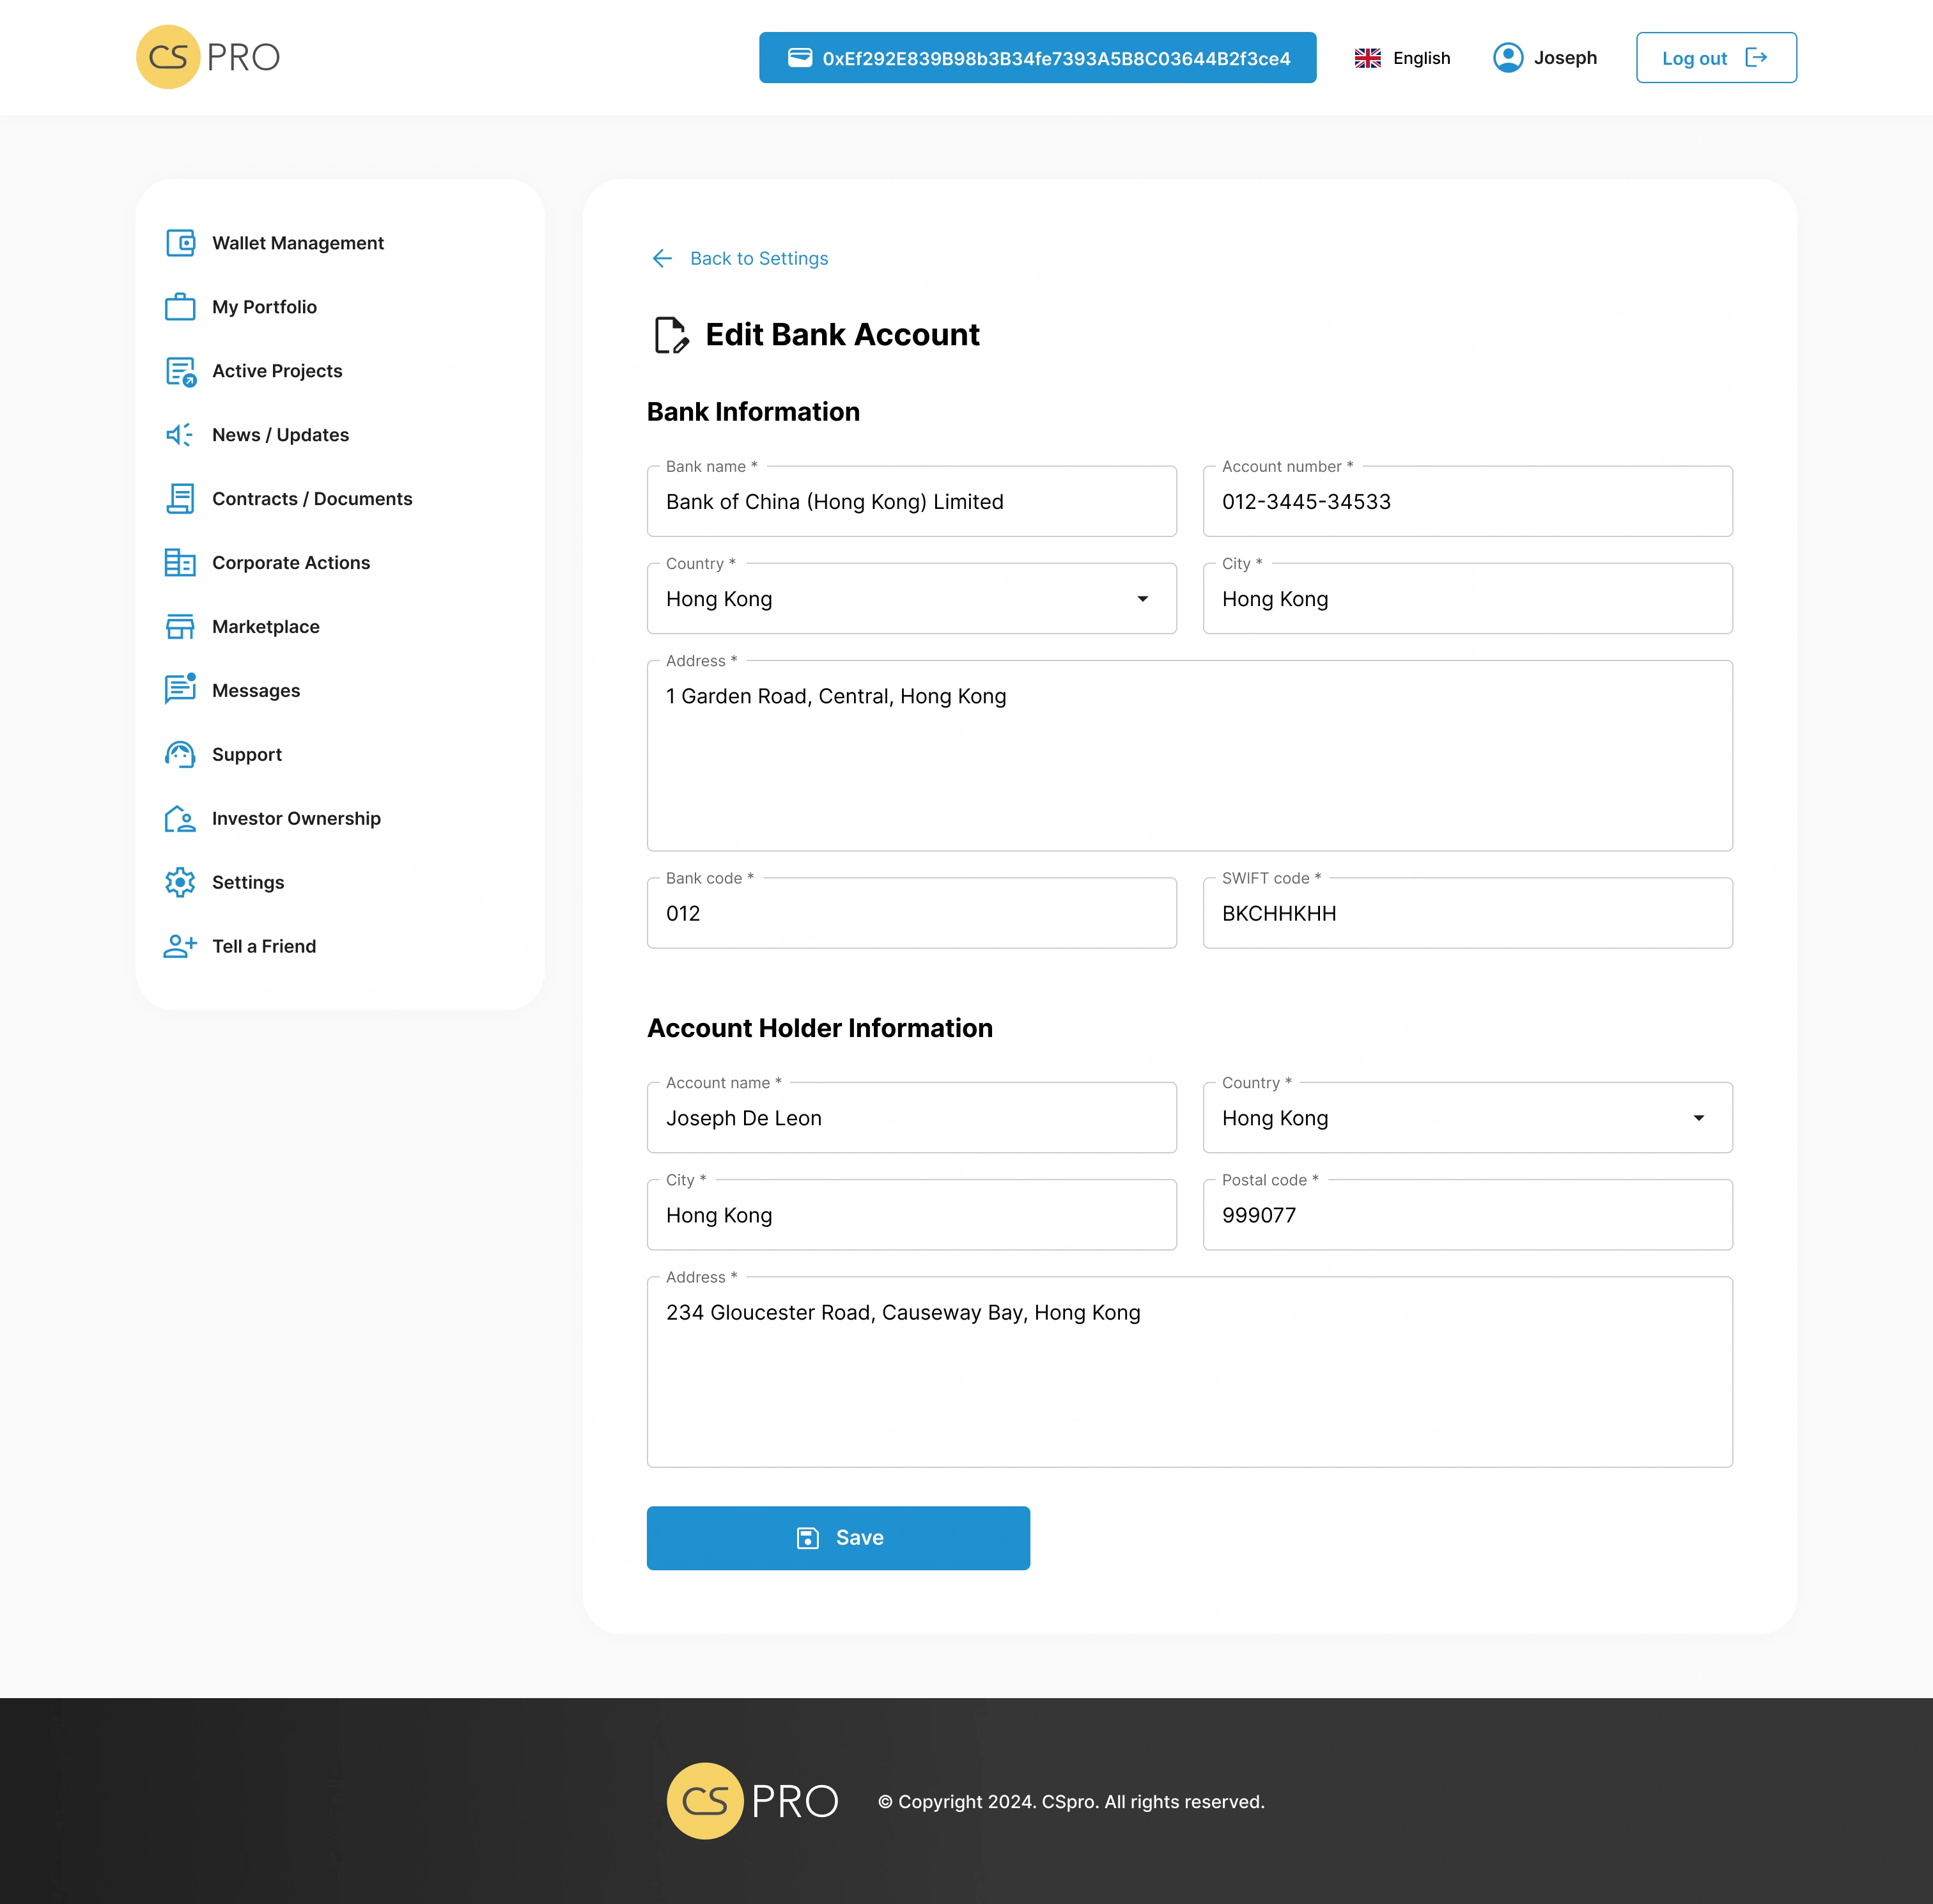Open Investor Ownership menu item

296,818
